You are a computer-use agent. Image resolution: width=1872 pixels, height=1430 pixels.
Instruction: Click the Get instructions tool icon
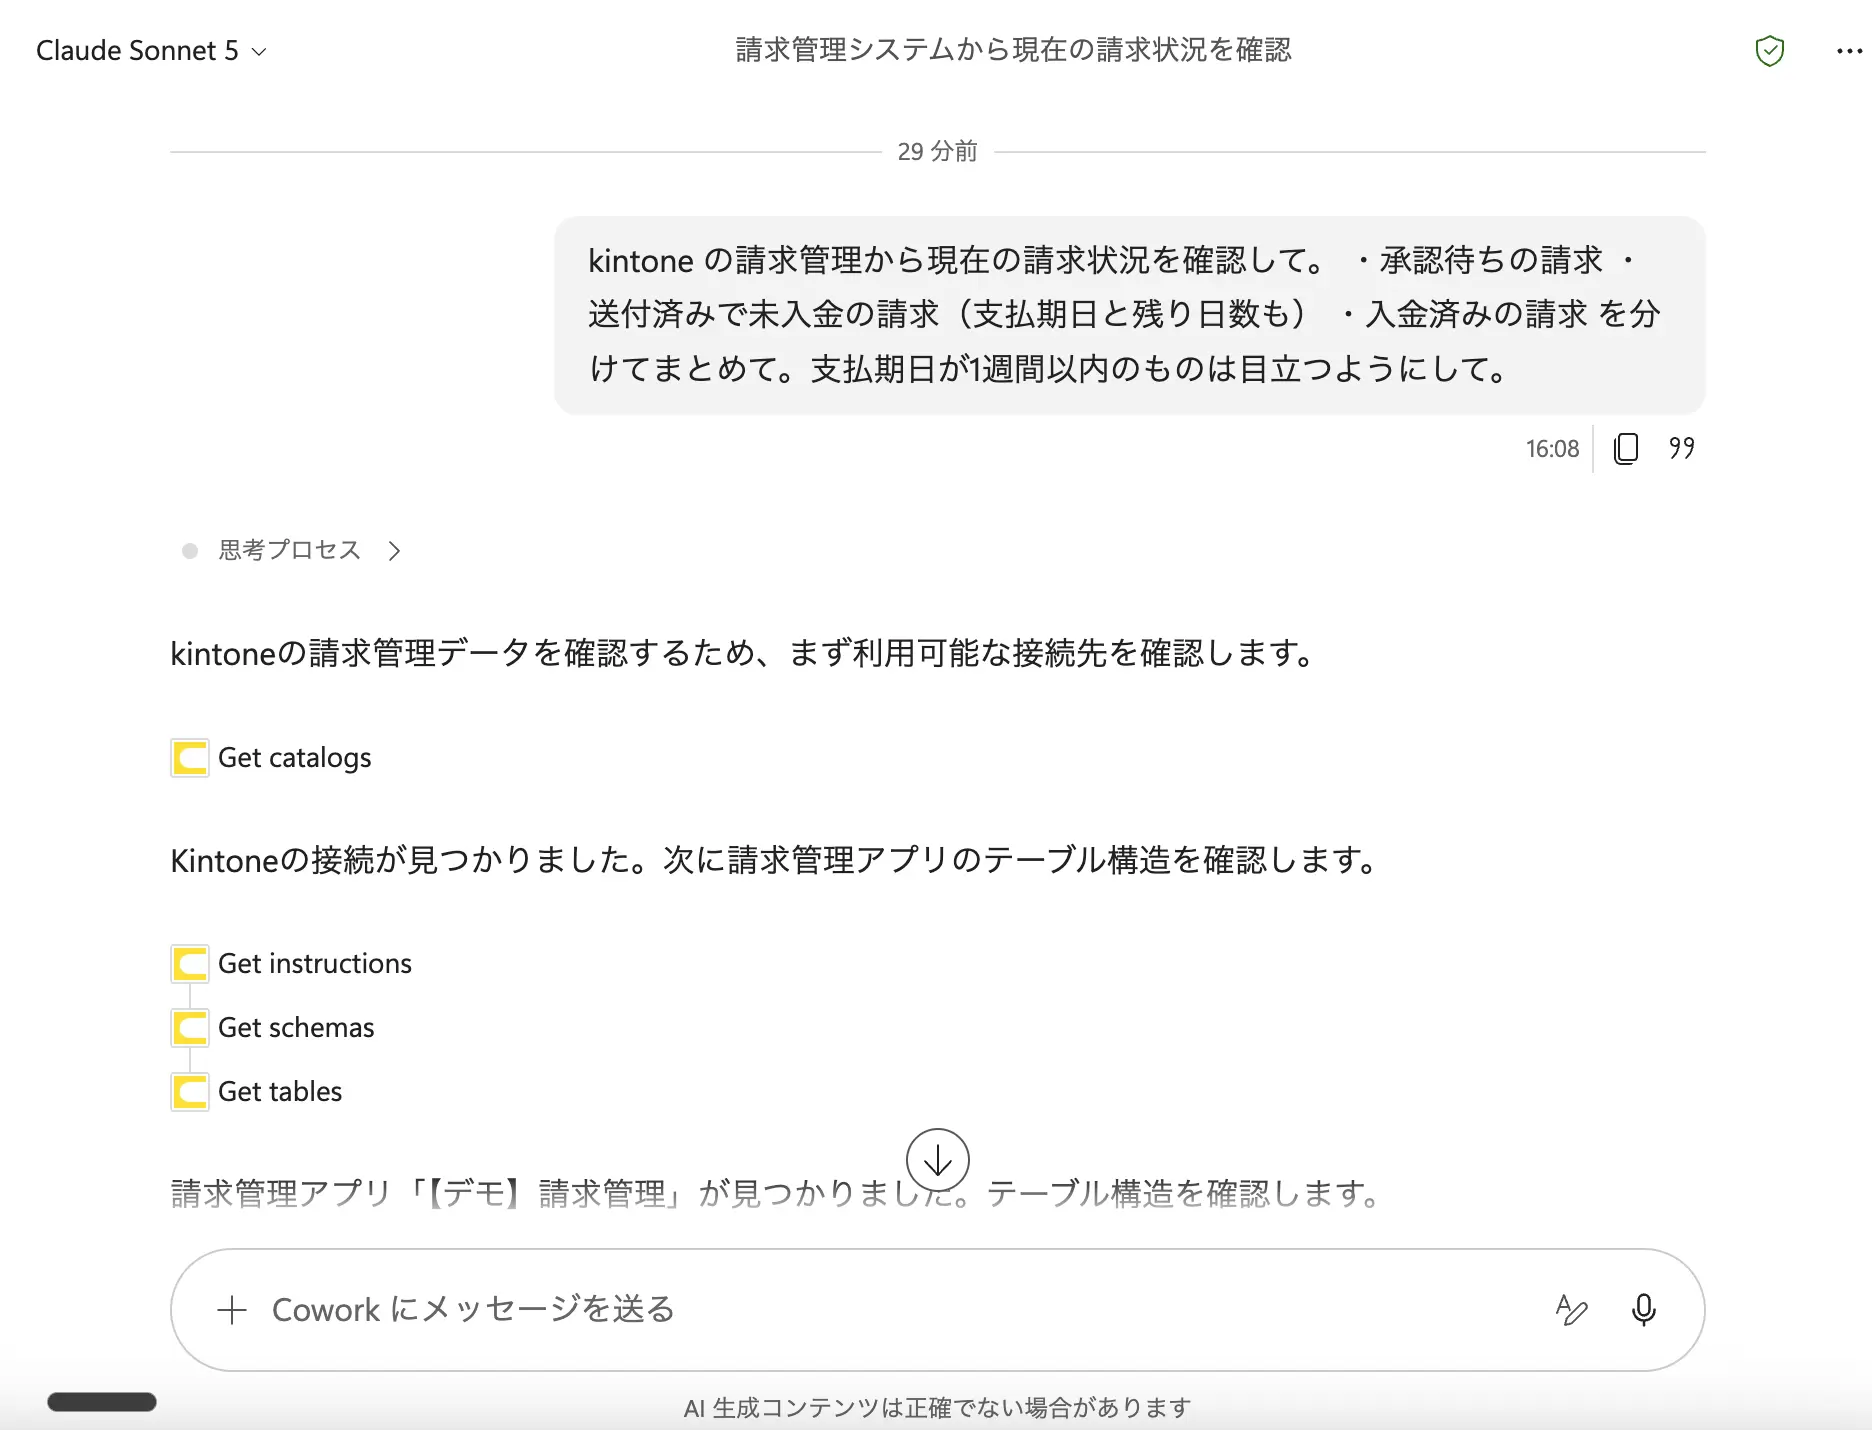coord(190,964)
